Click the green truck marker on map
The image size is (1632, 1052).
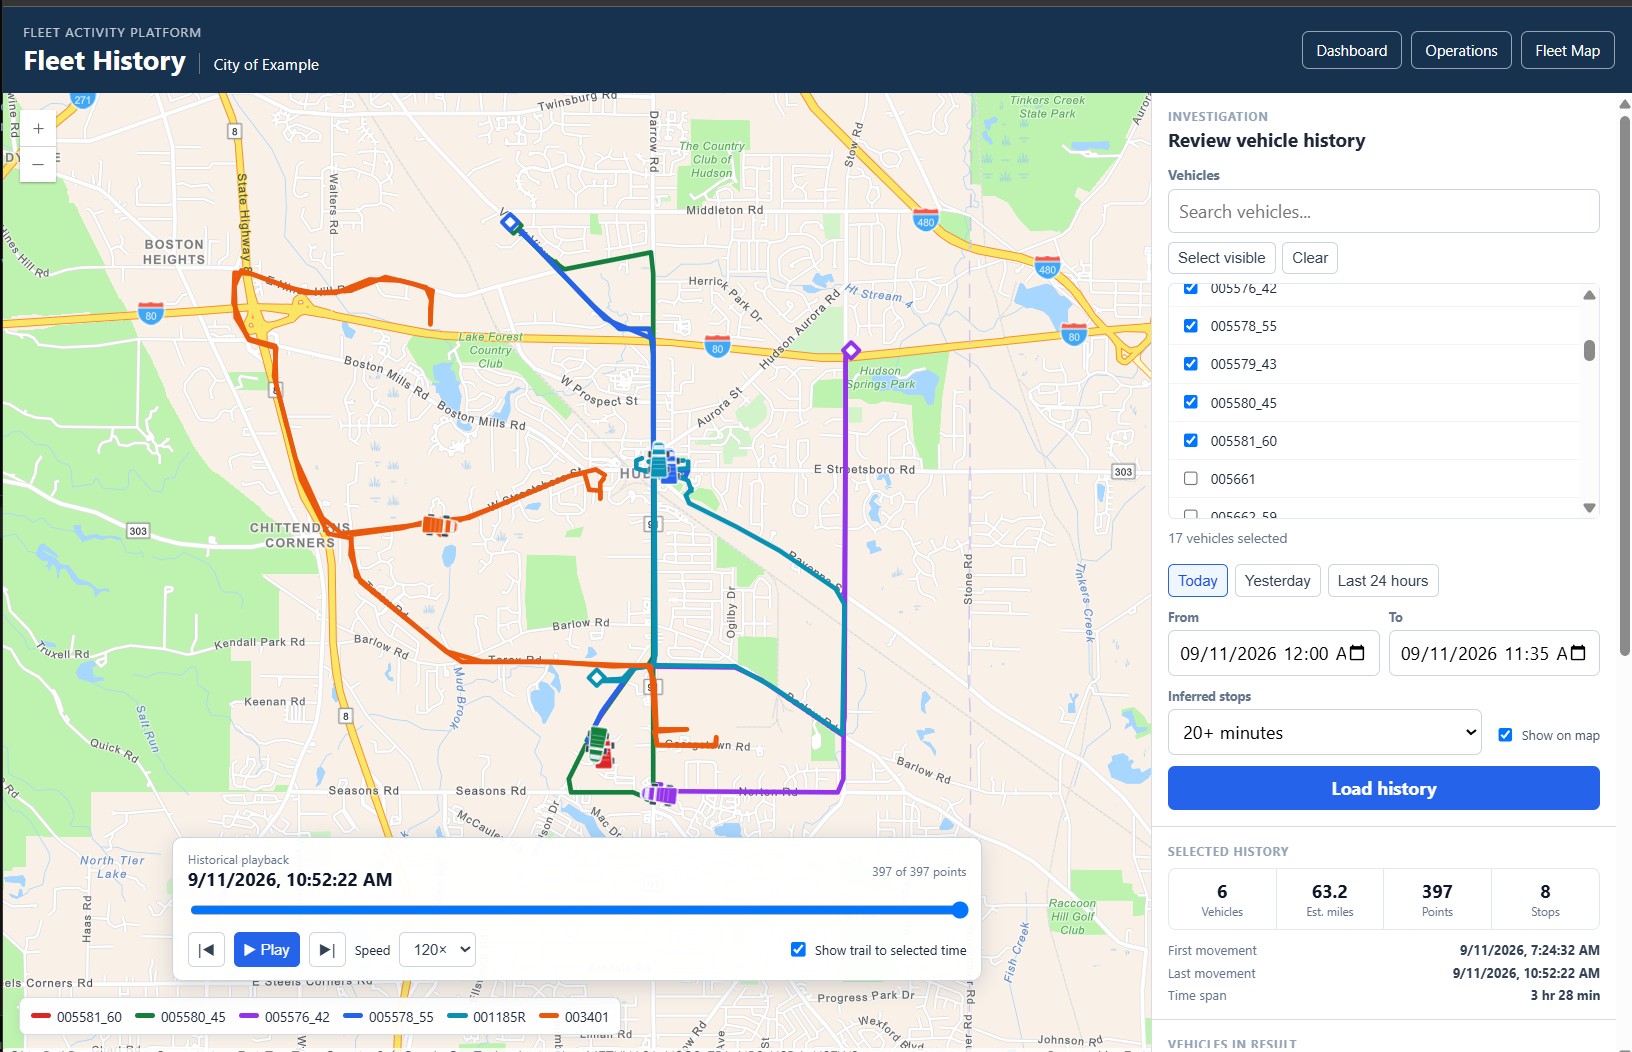click(x=597, y=743)
